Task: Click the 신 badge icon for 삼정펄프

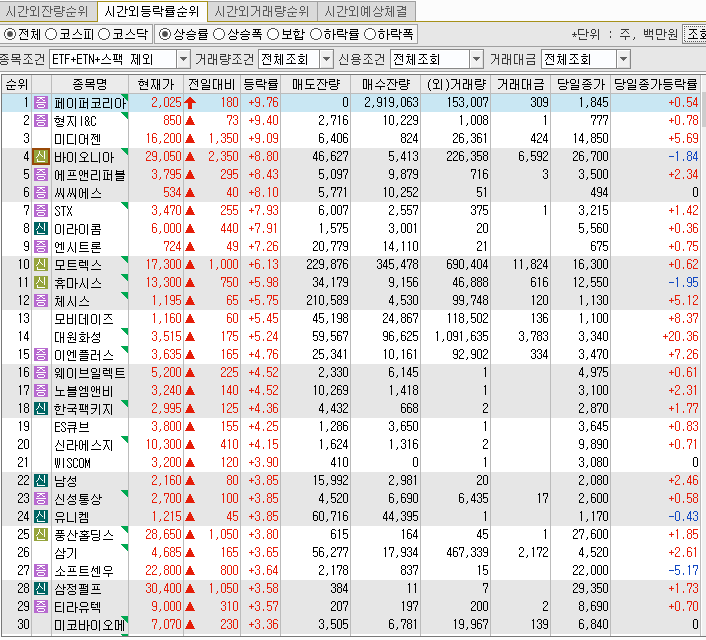Action: pyautogui.click(x=41, y=589)
